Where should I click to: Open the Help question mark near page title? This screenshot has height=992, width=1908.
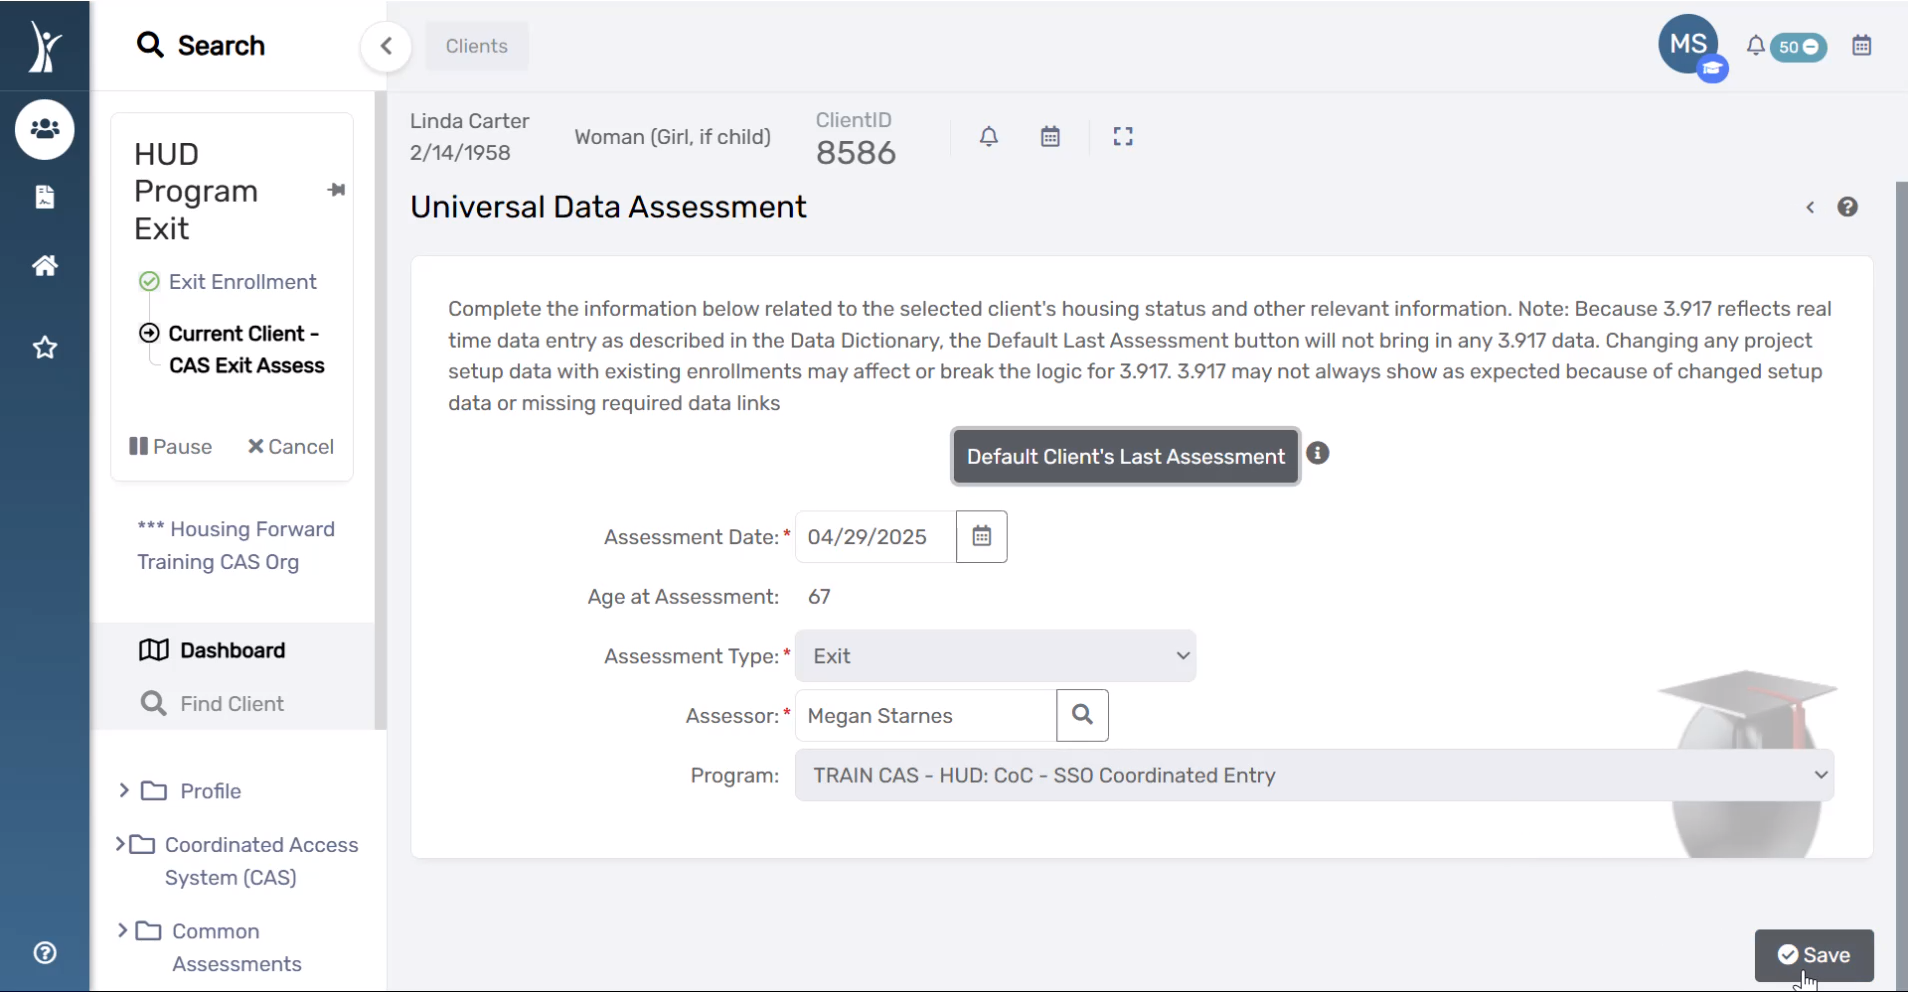[x=1850, y=206]
